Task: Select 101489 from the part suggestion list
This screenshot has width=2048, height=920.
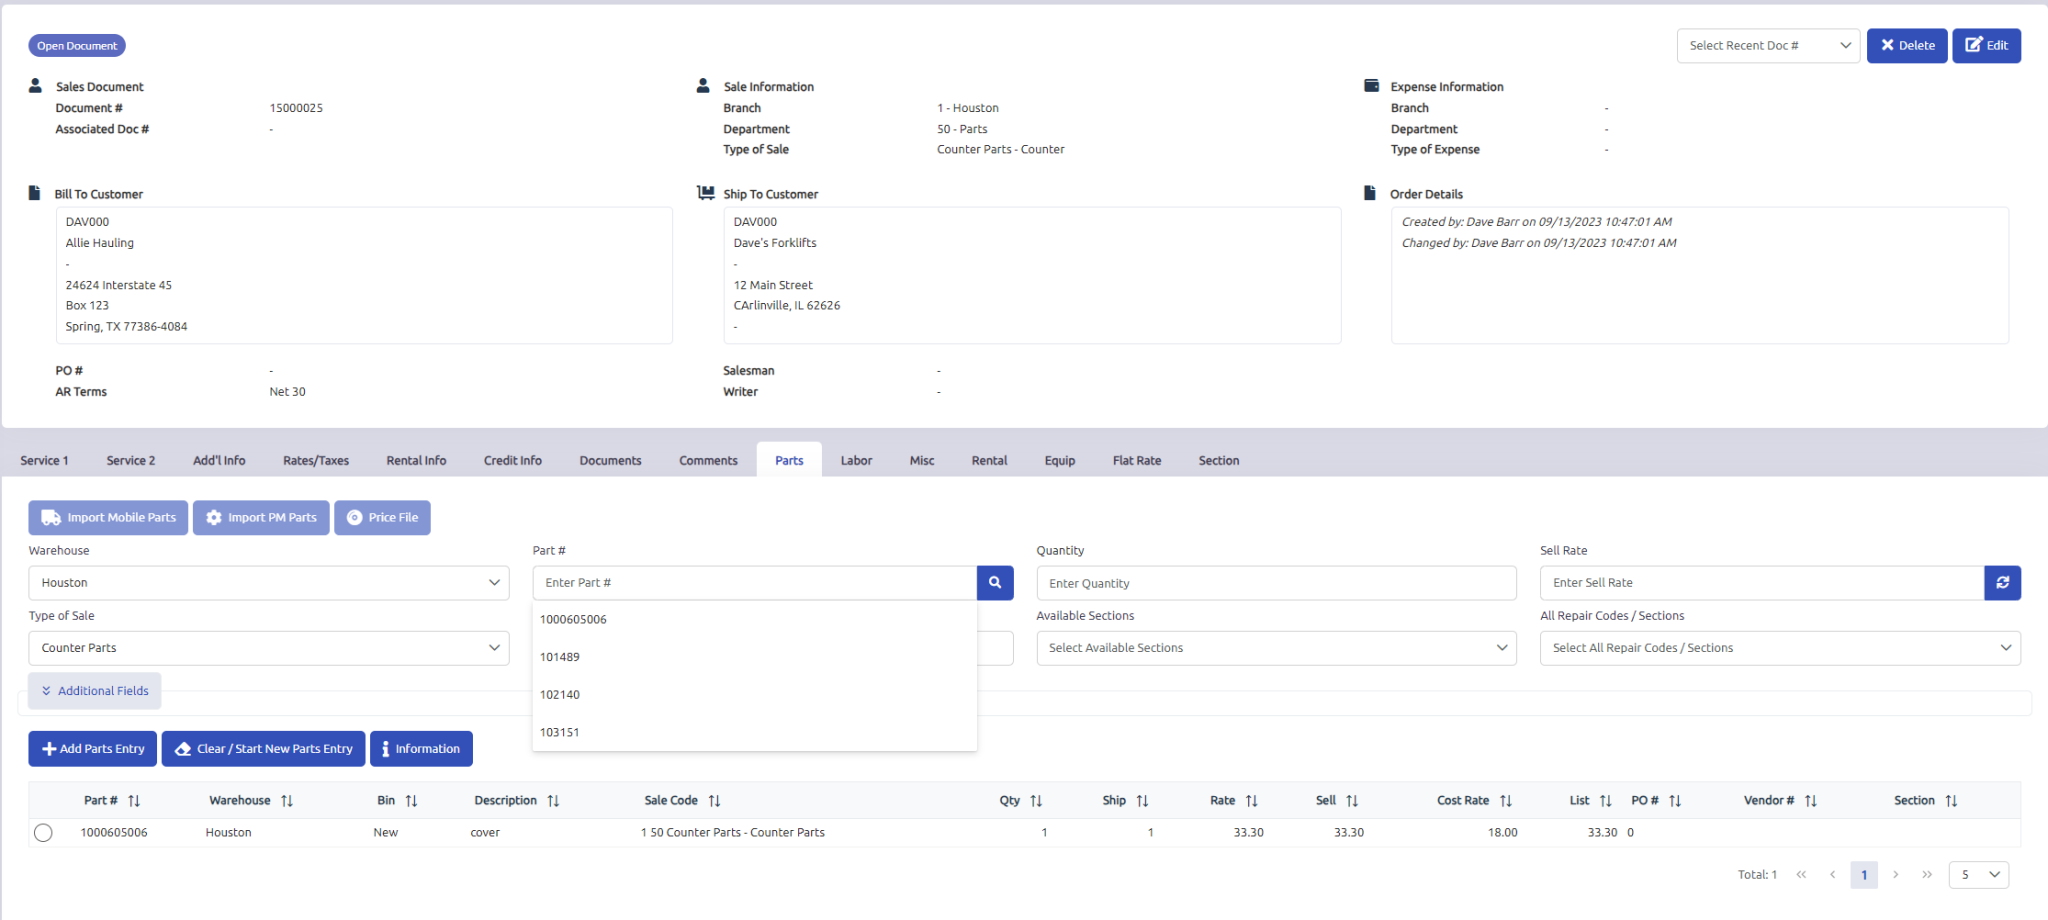Action: [559, 657]
